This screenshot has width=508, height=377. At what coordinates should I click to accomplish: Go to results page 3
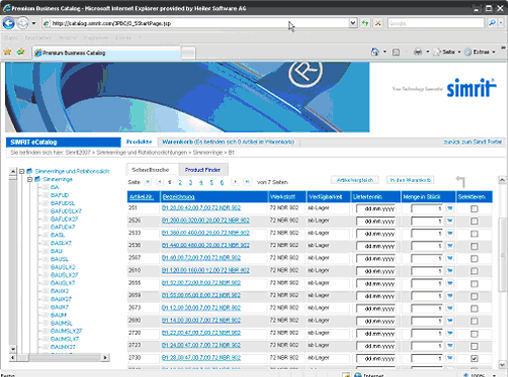pos(190,182)
